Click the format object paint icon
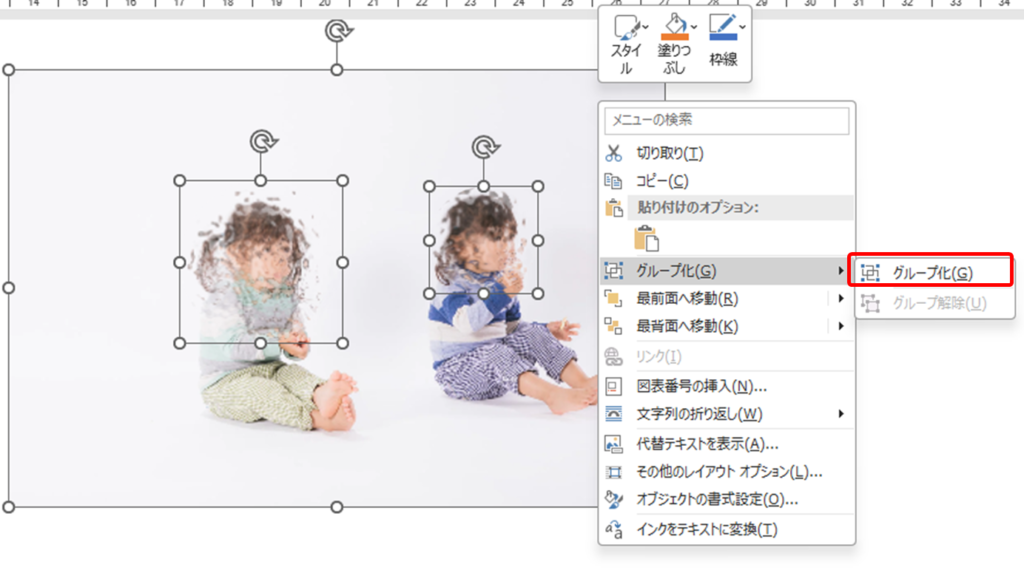 (613, 499)
